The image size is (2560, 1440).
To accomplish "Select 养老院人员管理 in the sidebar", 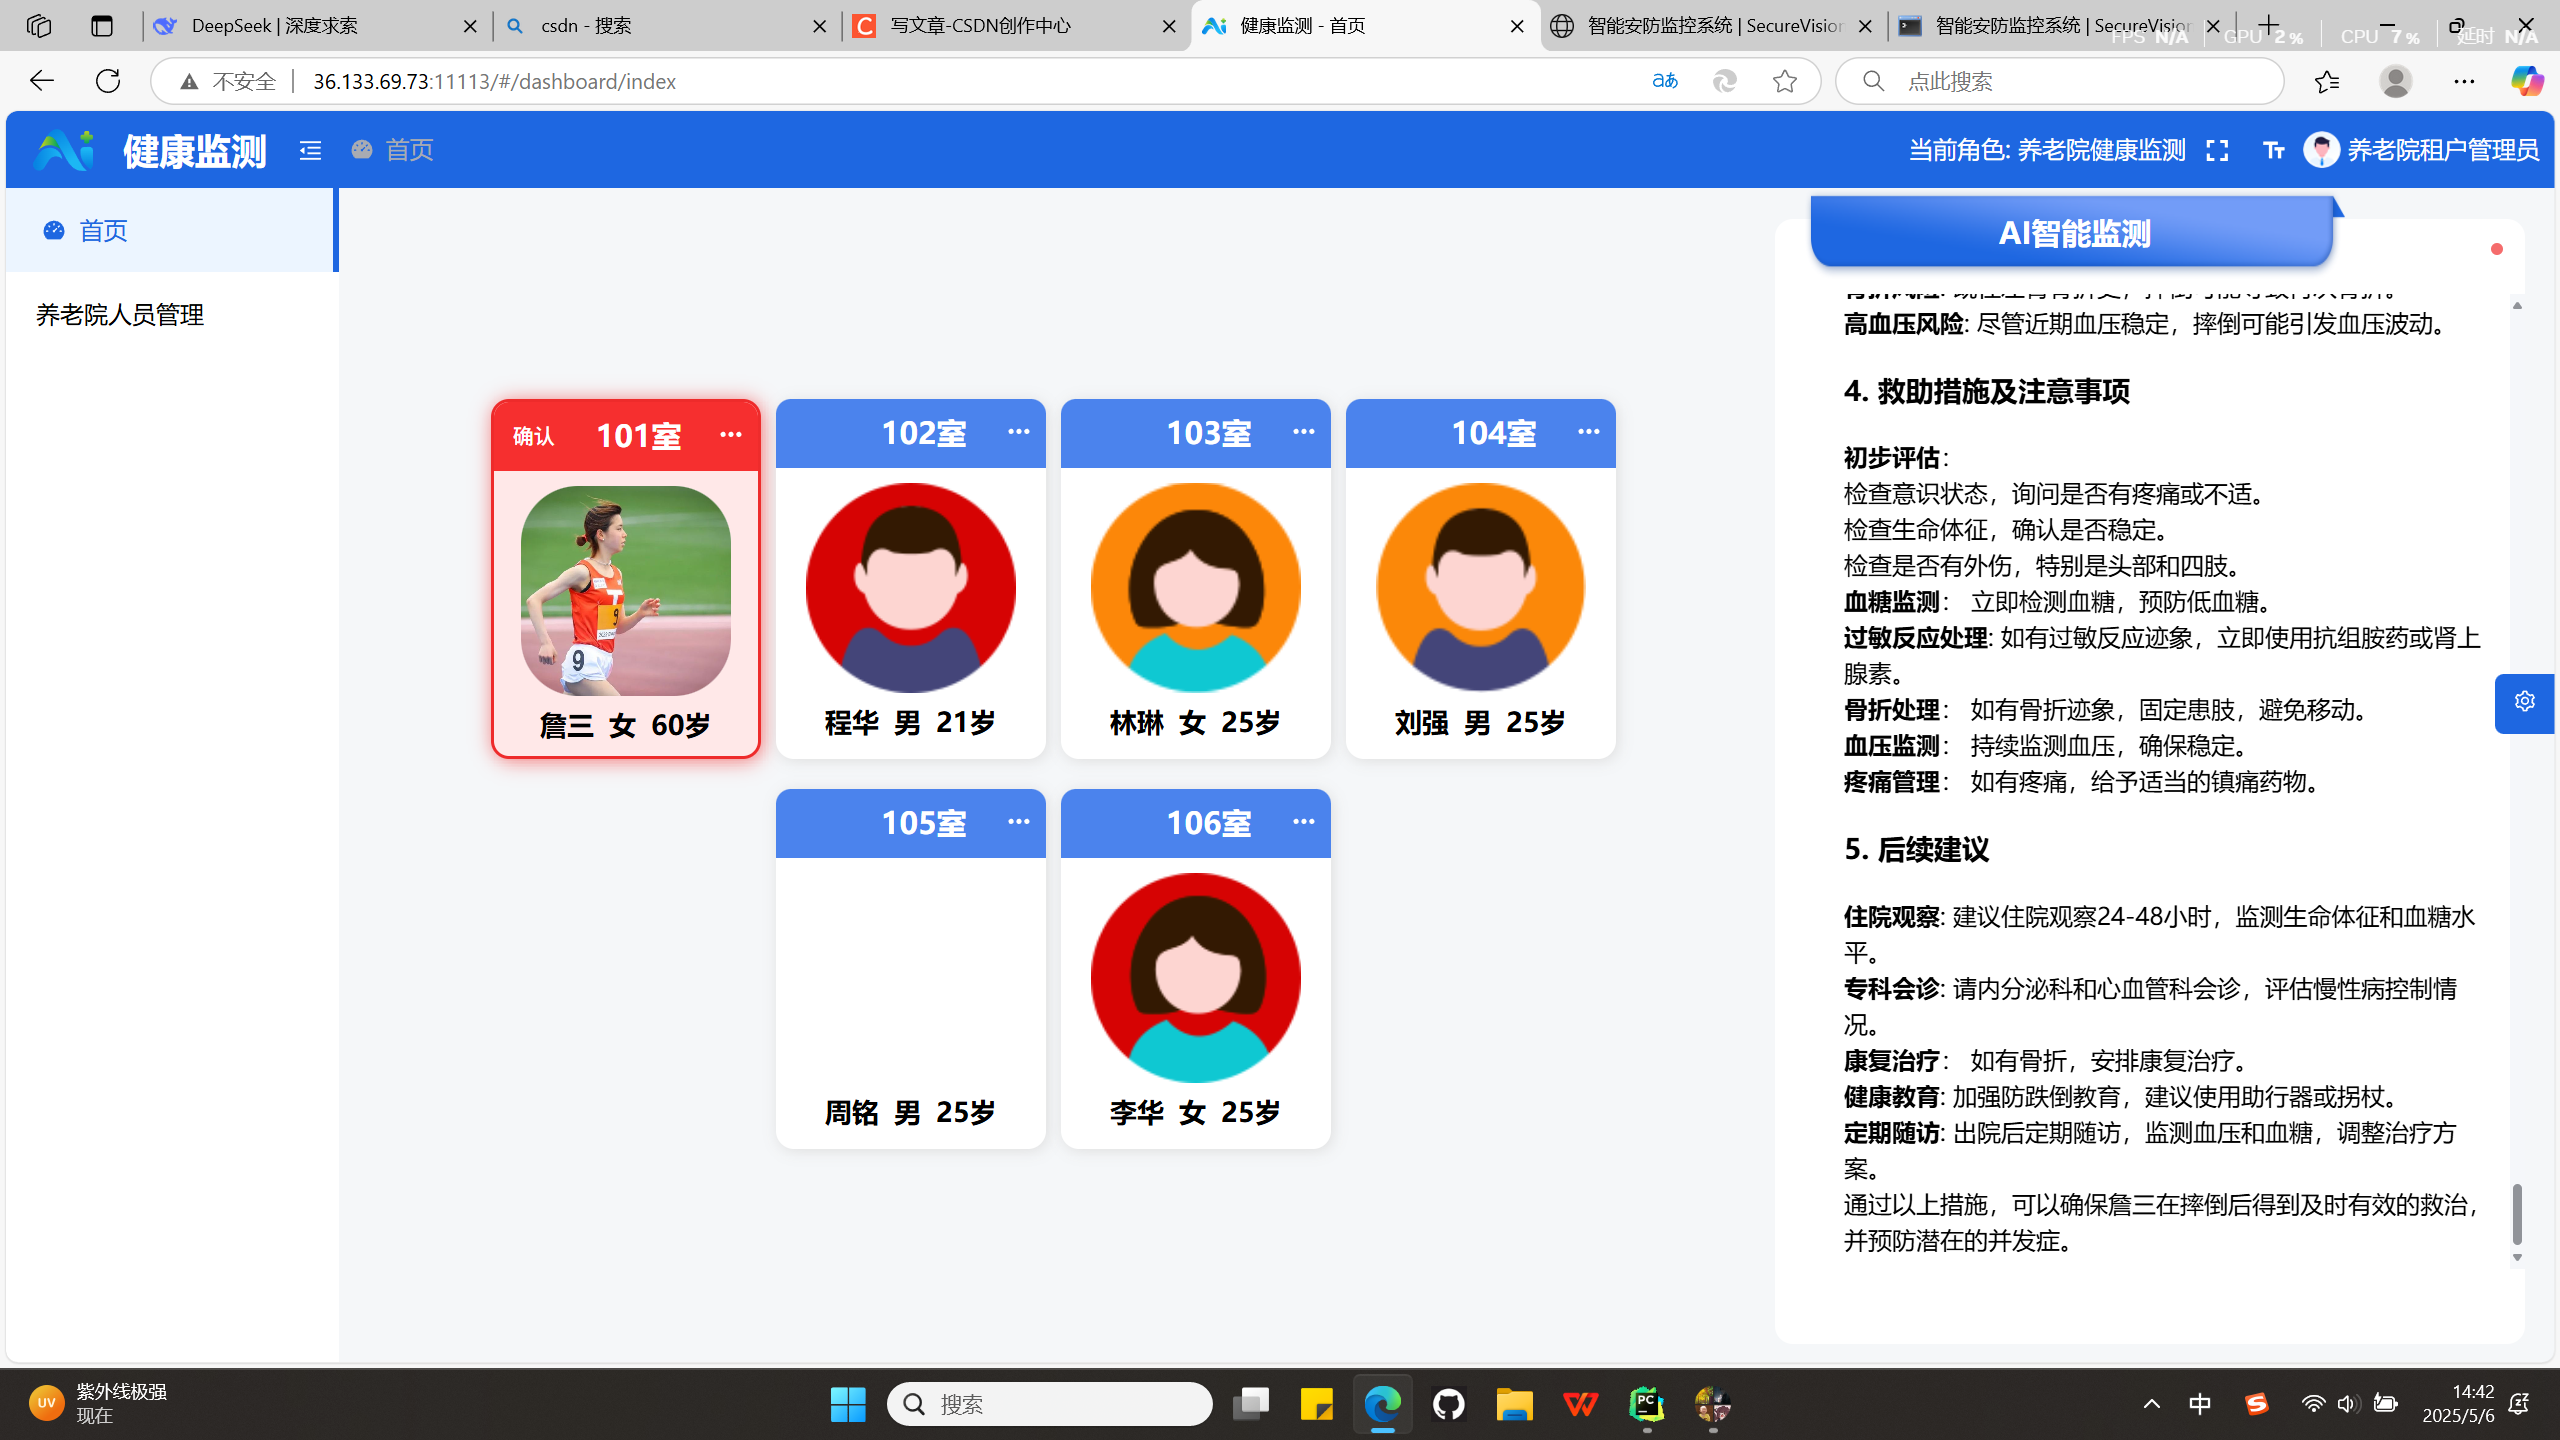I will point(120,315).
